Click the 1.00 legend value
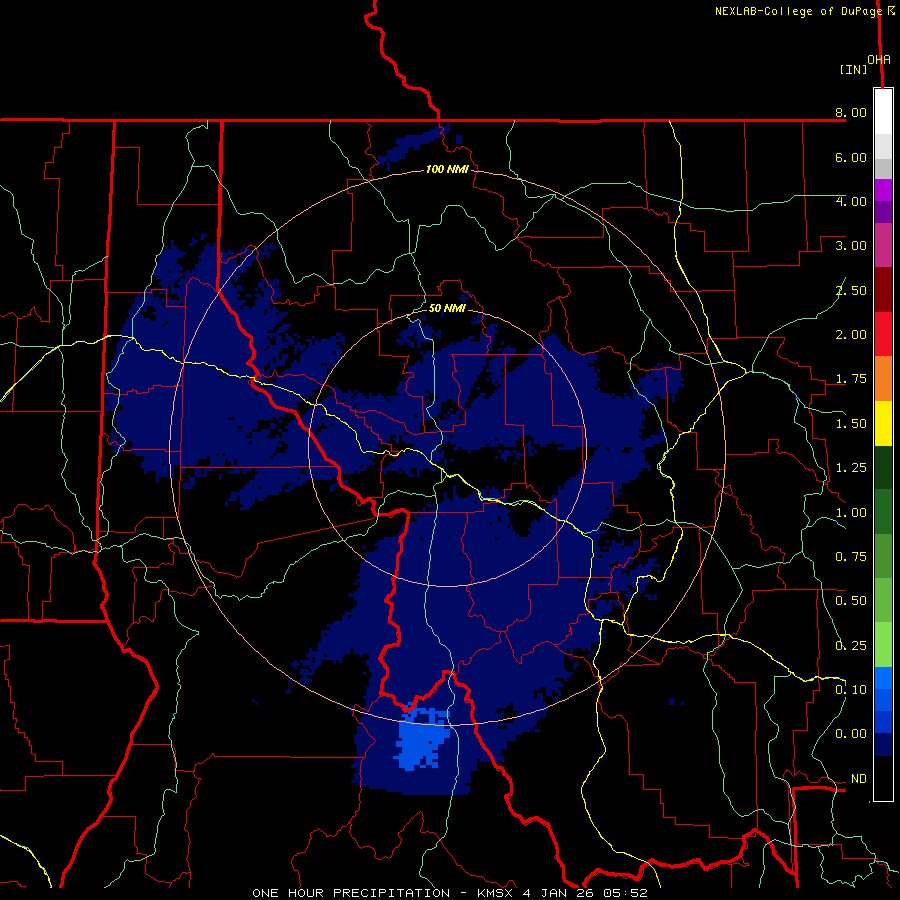 pos(851,513)
